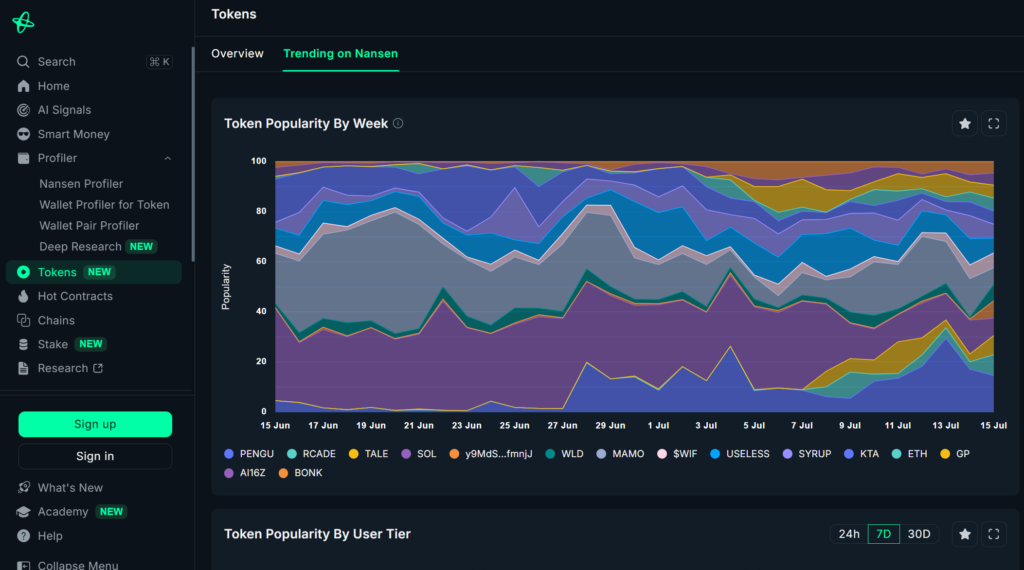This screenshot has height=570, width=1024.
Task: Click the Nansen logo icon
Action: point(23,22)
